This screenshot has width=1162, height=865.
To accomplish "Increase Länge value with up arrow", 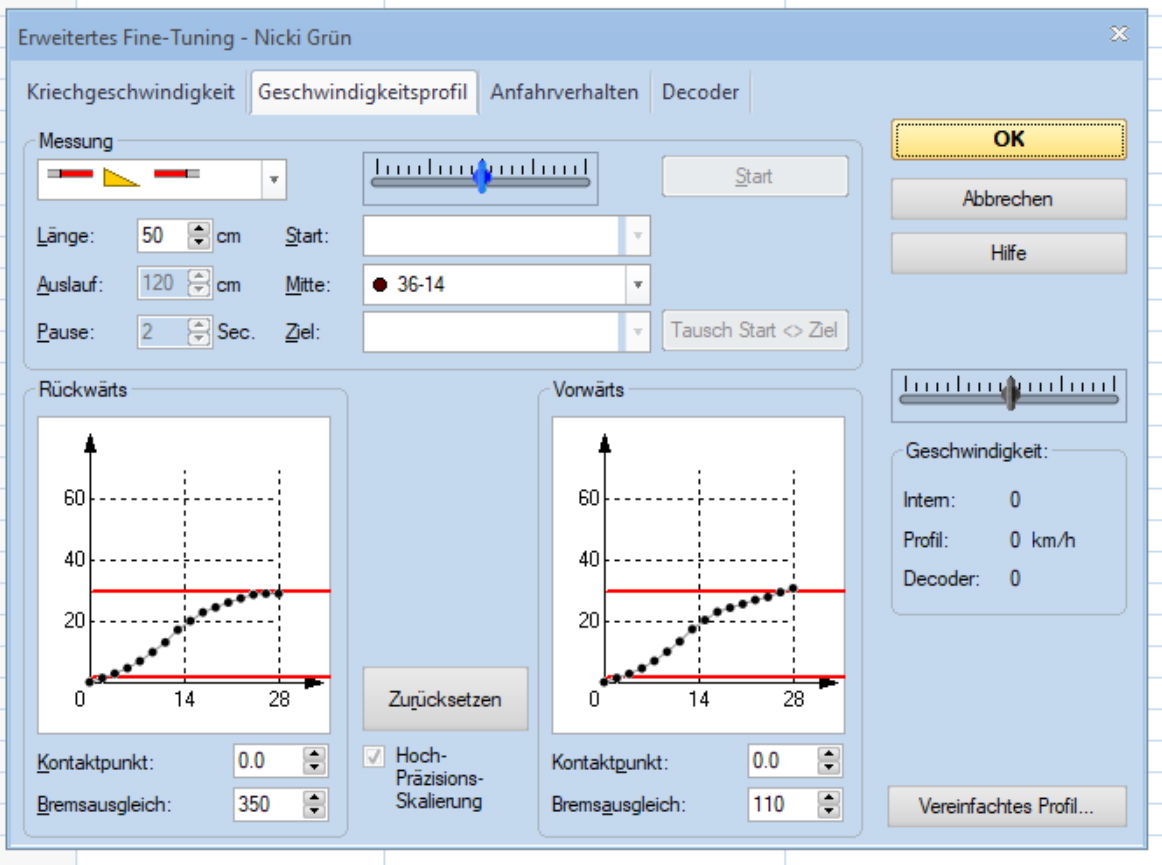I will click(198, 230).
